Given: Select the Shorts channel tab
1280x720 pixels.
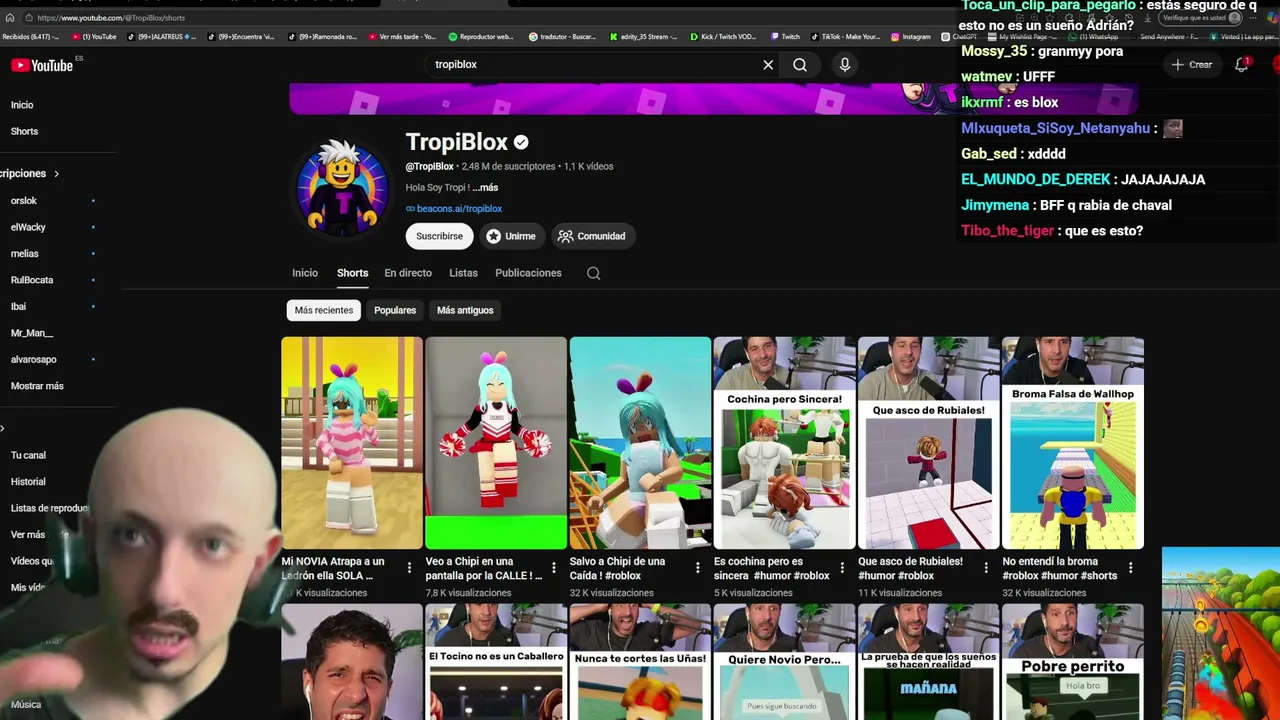Looking at the screenshot, I should (352, 273).
